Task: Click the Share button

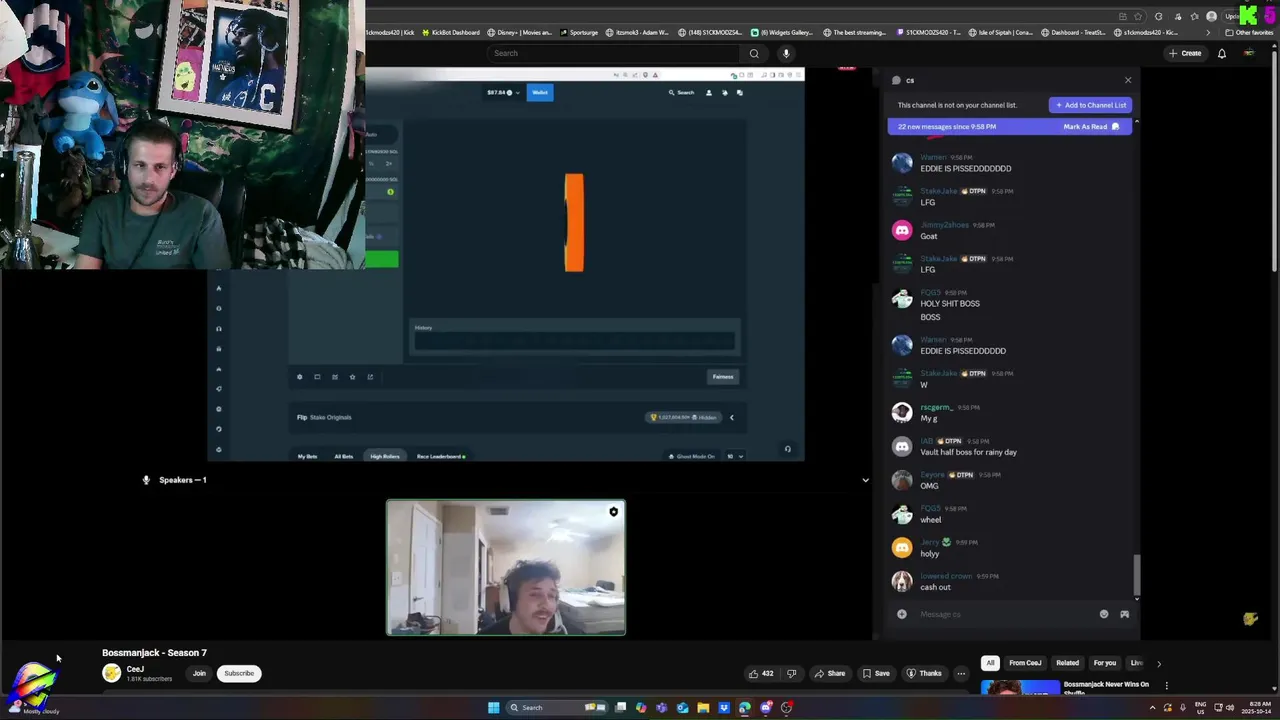Action: click(x=830, y=673)
